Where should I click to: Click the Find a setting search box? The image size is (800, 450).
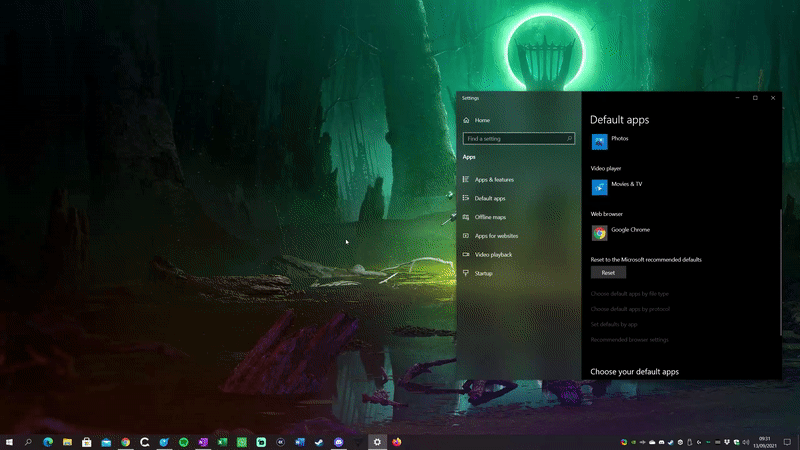514,139
